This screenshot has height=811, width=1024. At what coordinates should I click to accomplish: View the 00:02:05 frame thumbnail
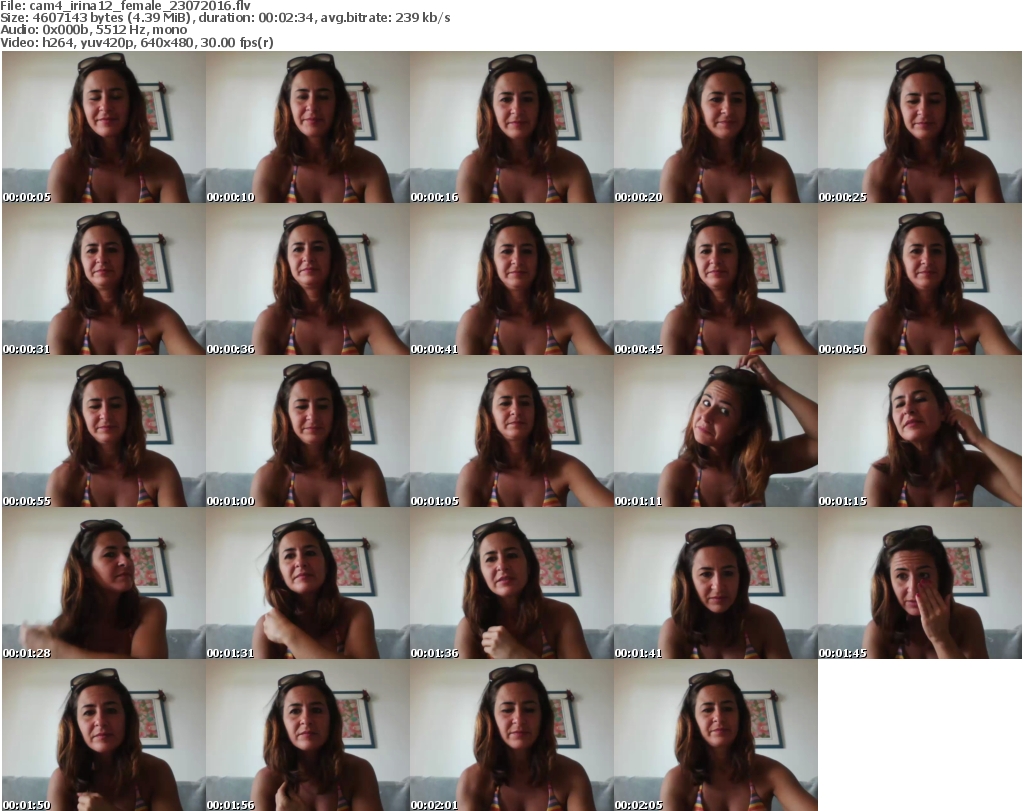pos(715,735)
